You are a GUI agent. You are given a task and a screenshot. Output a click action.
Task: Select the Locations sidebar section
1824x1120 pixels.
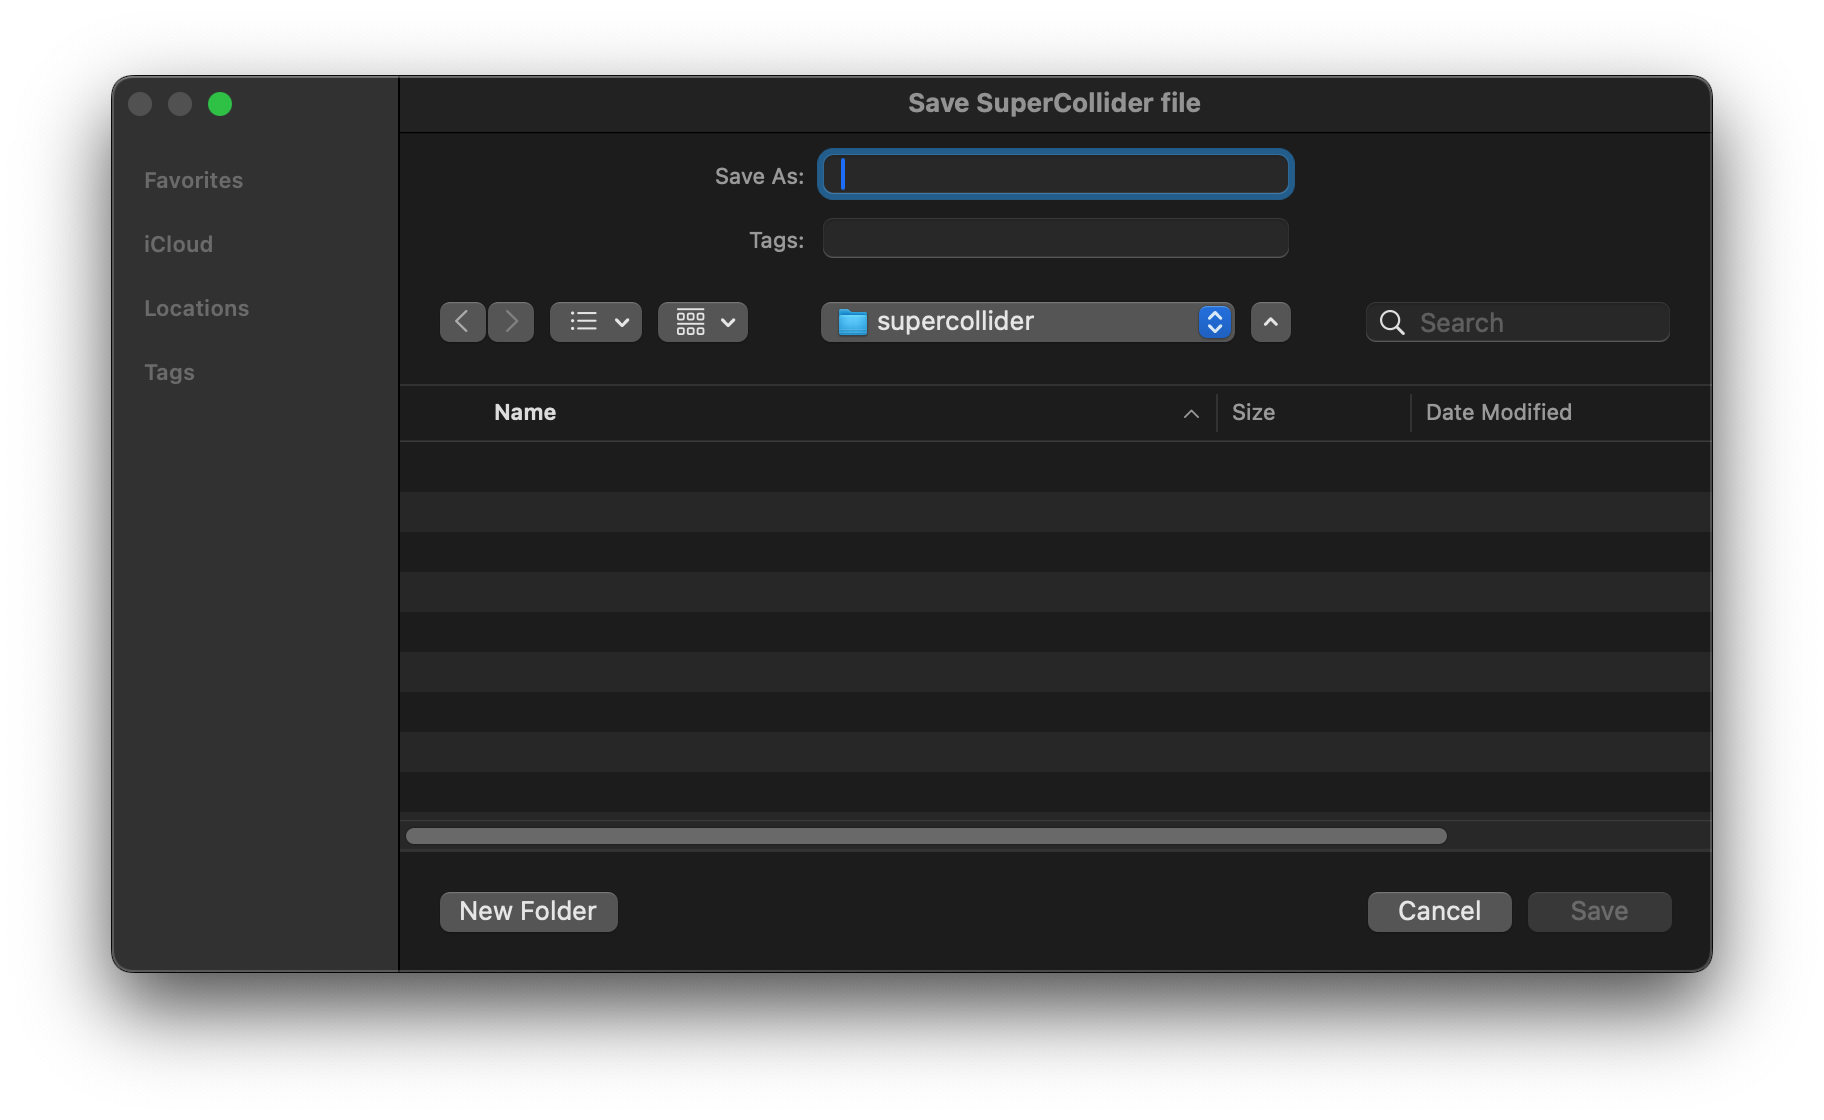(197, 308)
